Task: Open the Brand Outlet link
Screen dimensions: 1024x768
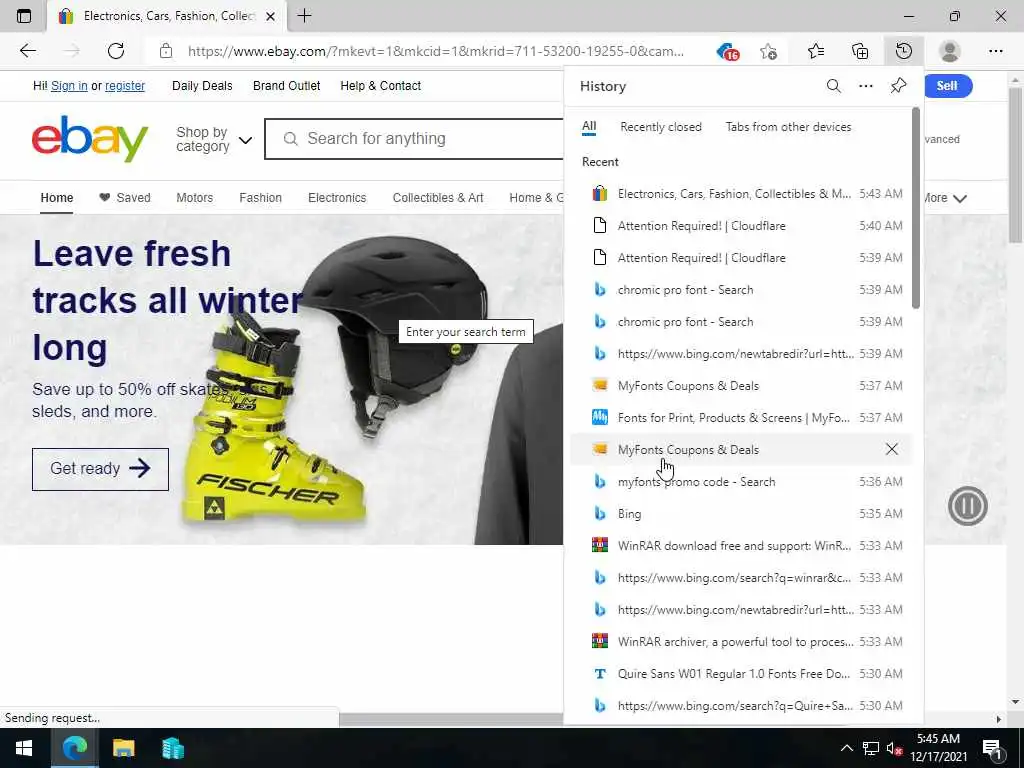Action: (x=287, y=86)
